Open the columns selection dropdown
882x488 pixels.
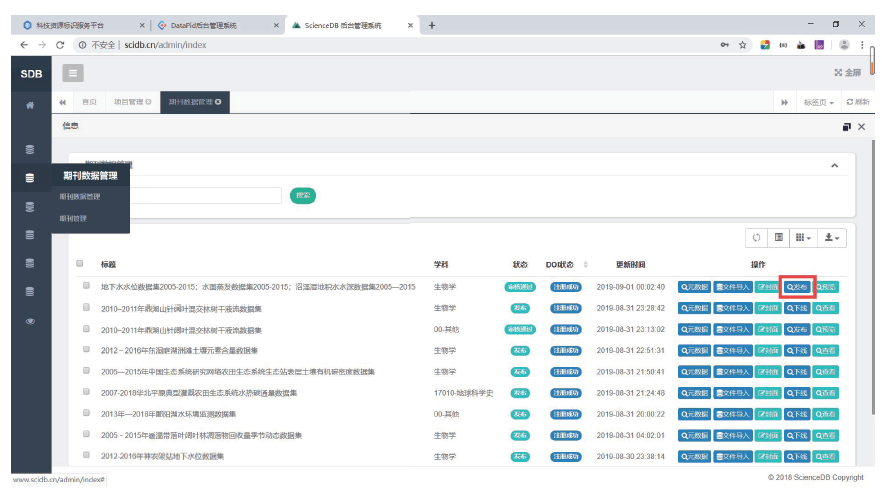(x=803, y=238)
